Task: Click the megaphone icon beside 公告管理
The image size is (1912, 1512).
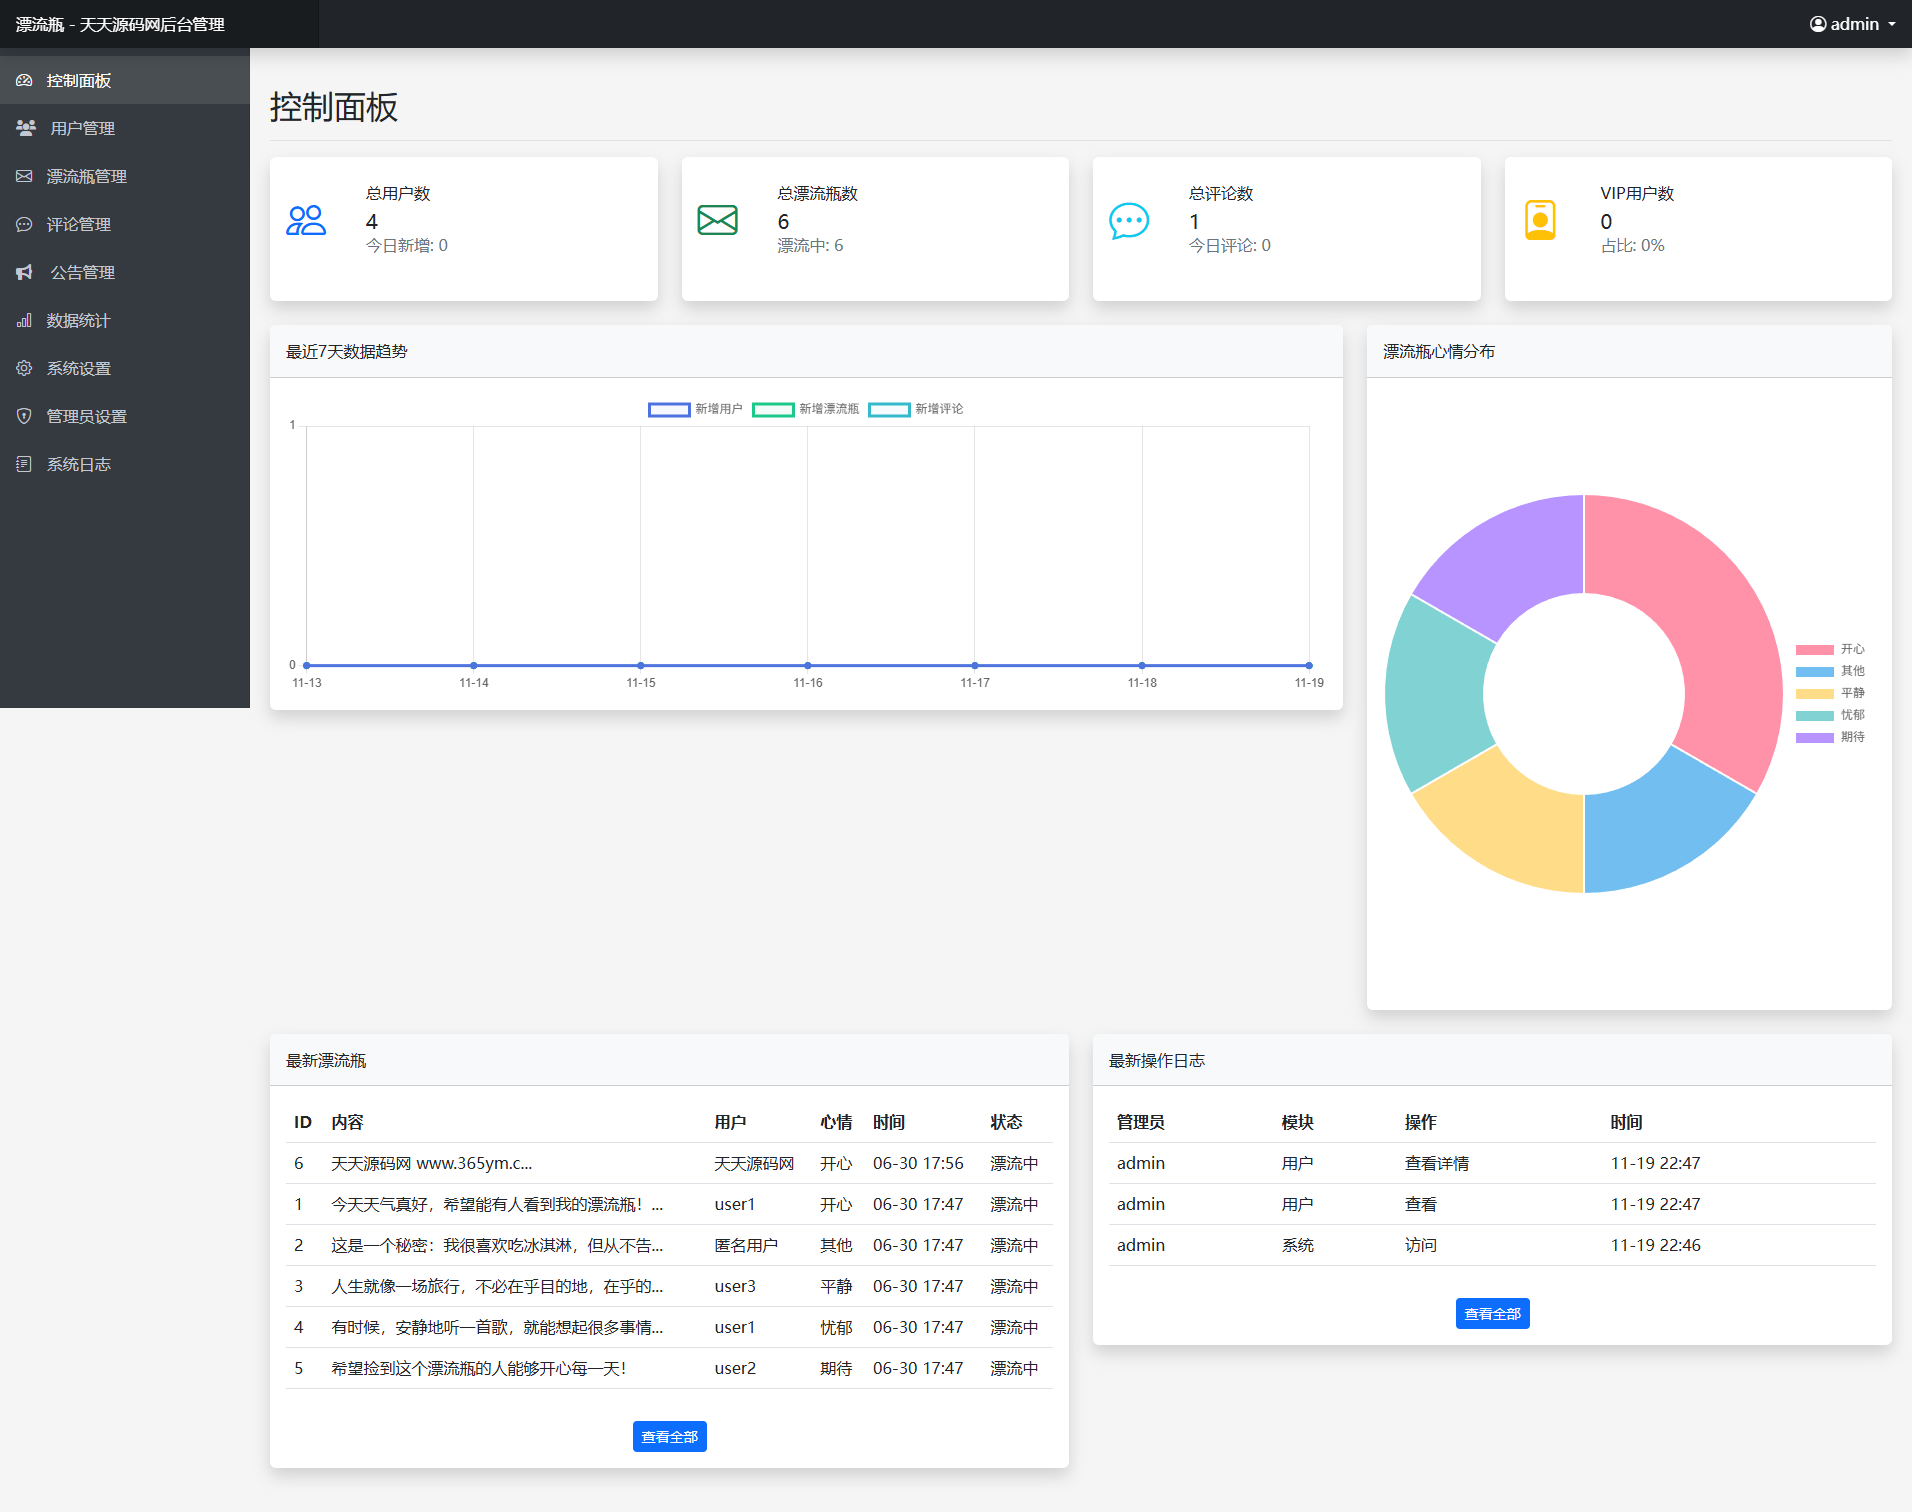Action: point(24,272)
